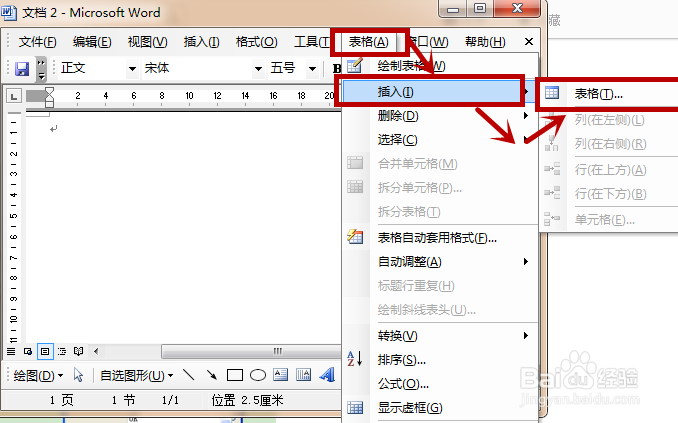678x423 pixels.
Task: Click the Show Gridlines icon
Action: coord(355,407)
